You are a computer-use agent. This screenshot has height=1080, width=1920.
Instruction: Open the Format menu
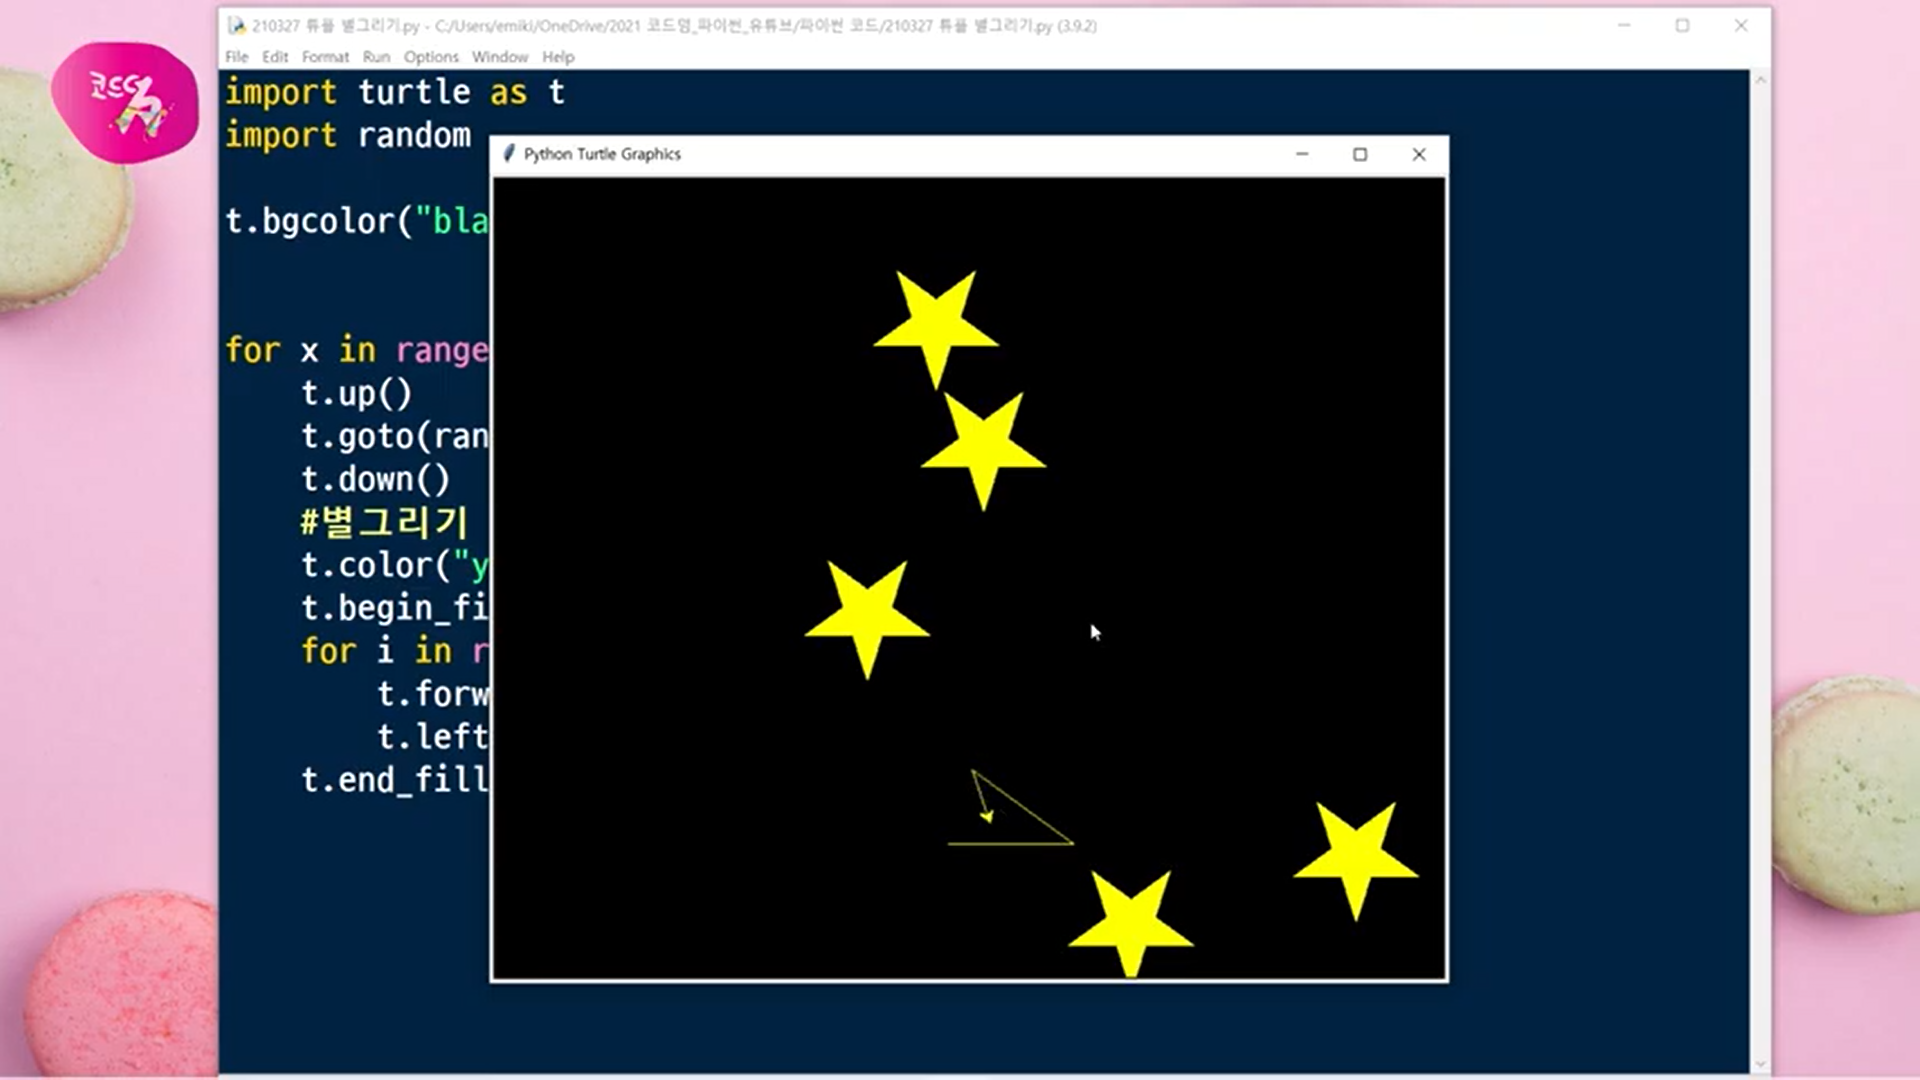(x=325, y=57)
